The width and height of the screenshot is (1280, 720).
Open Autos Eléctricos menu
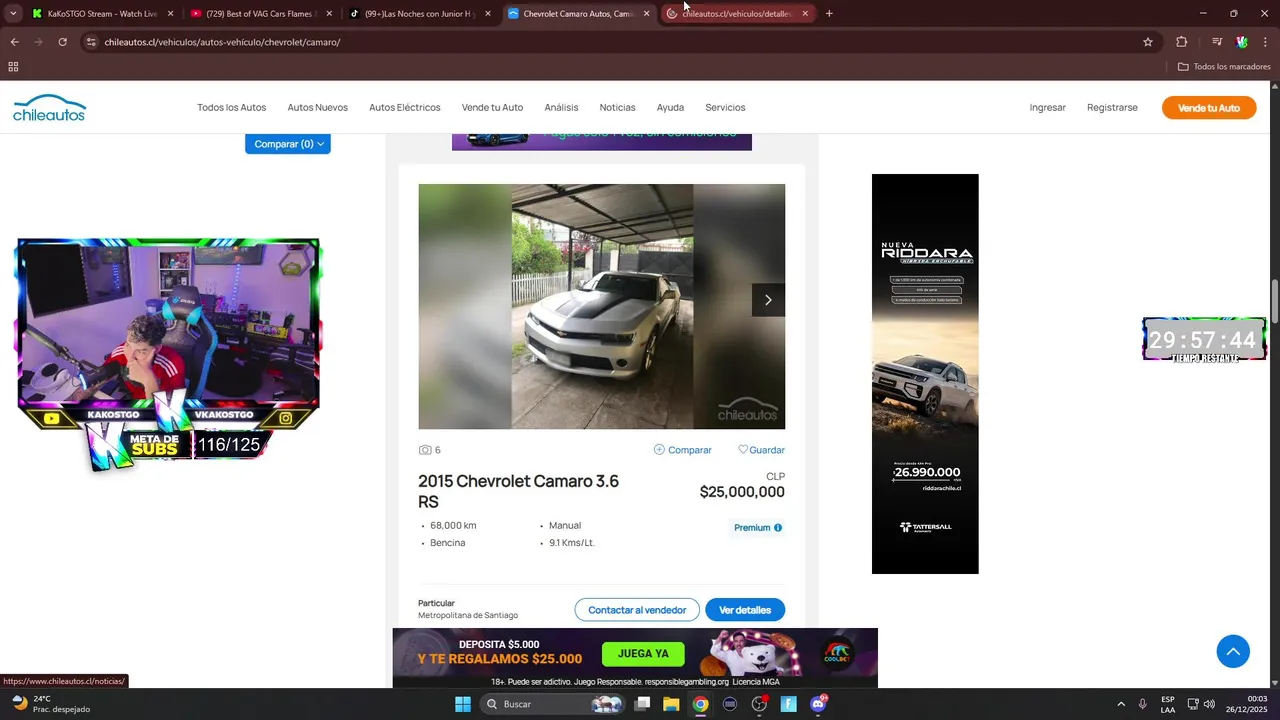404,107
